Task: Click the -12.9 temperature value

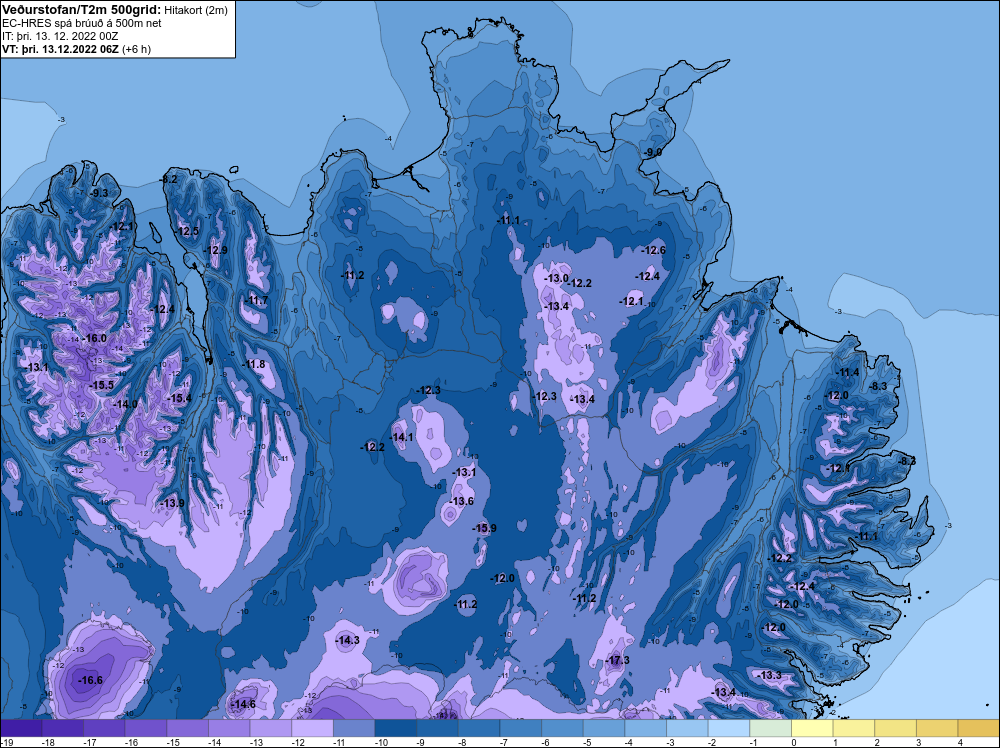Action: point(216,250)
